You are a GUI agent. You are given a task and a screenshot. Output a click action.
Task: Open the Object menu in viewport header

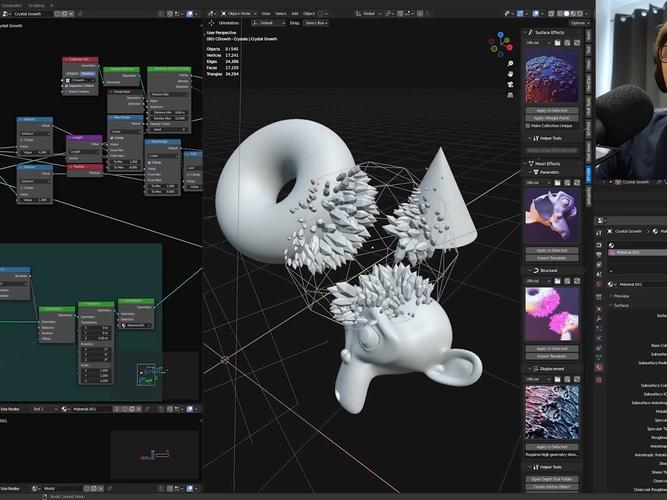coord(309,14)
